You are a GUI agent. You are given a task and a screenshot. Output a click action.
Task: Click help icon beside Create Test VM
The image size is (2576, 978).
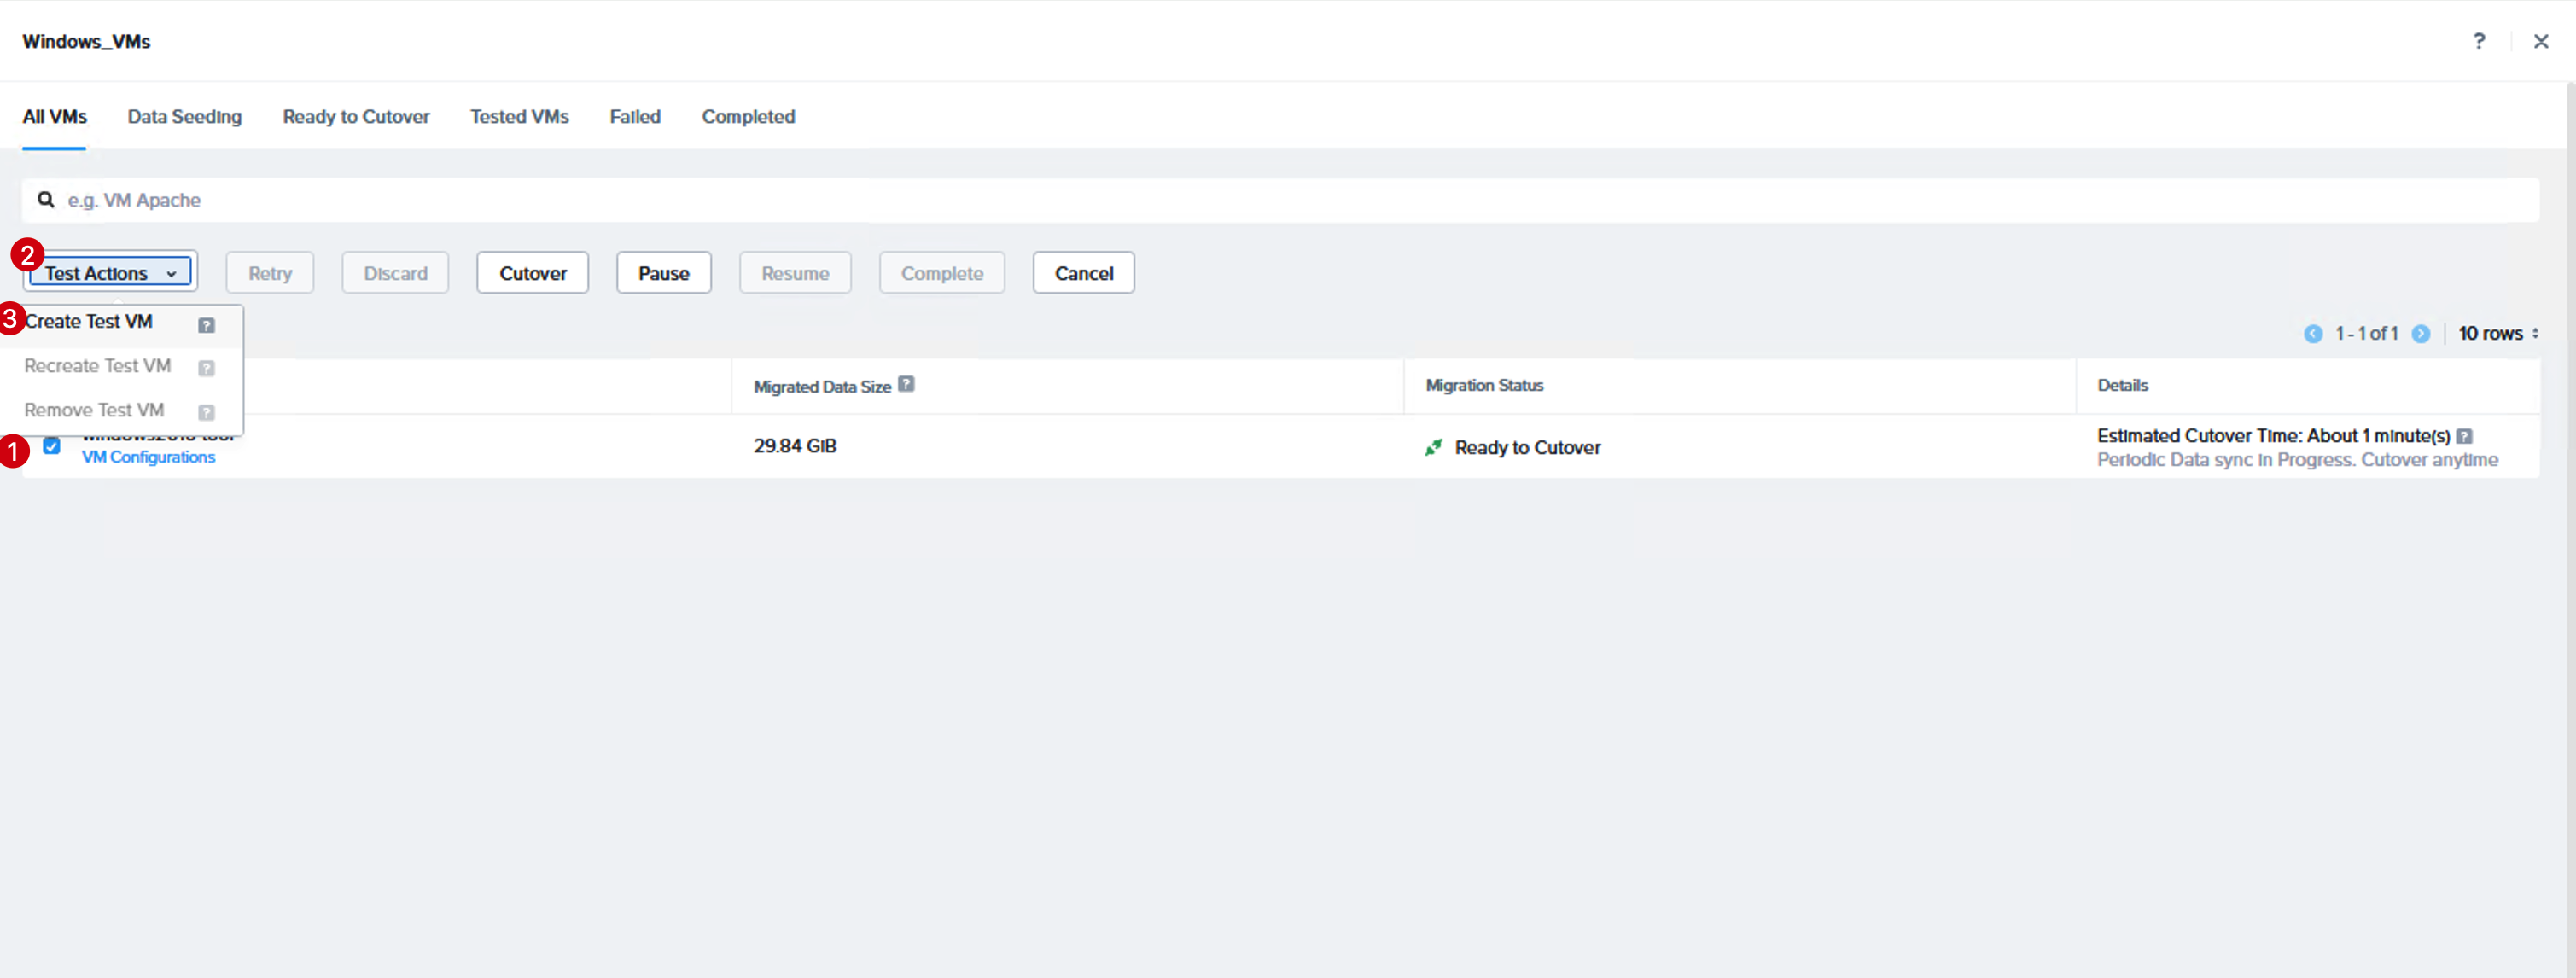click(x=207, y=325)
